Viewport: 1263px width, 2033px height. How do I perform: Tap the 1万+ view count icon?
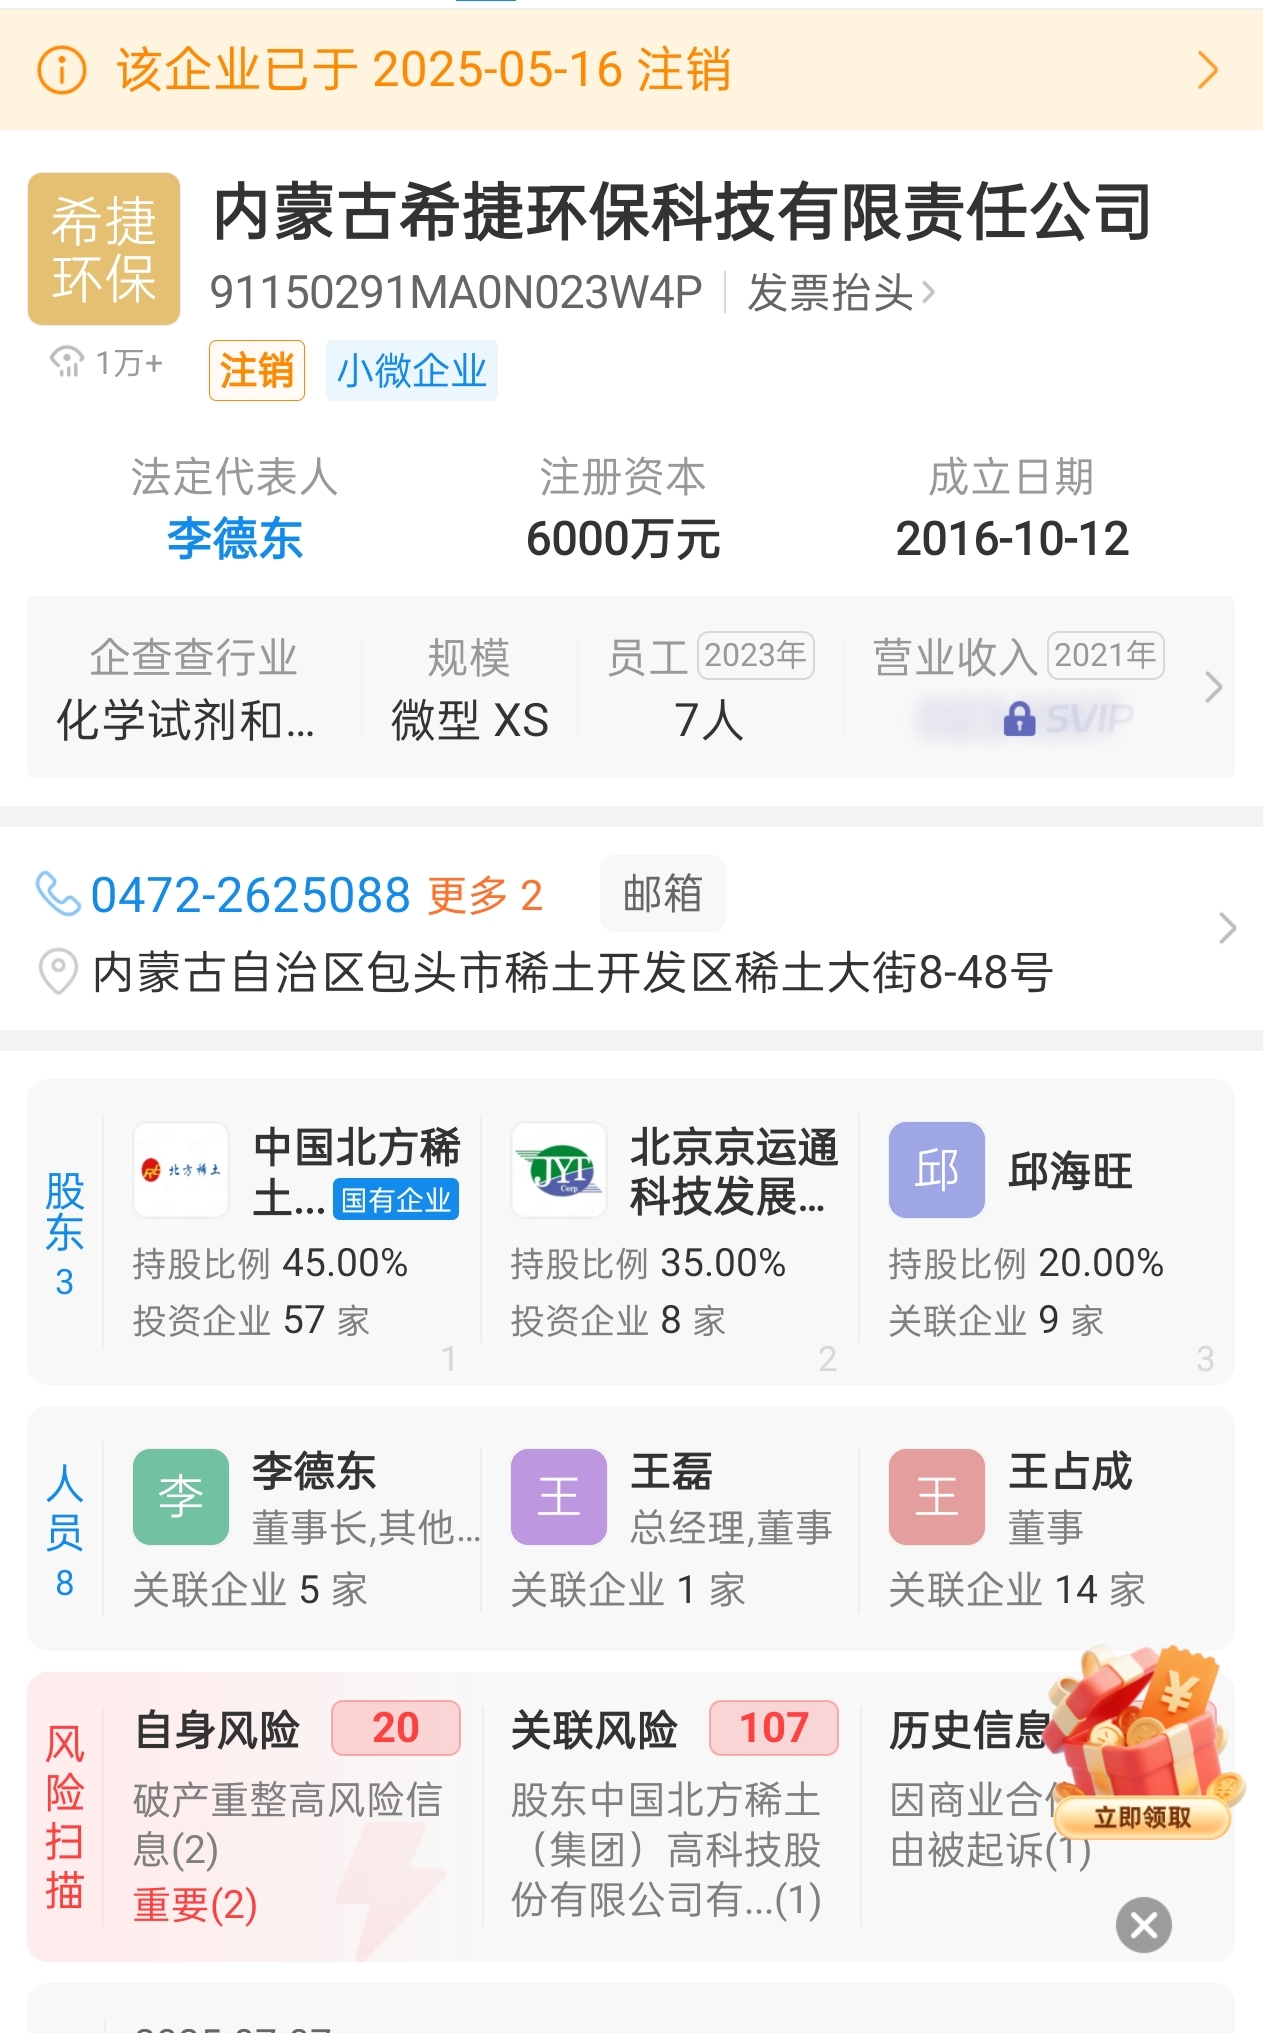[67, 362]
